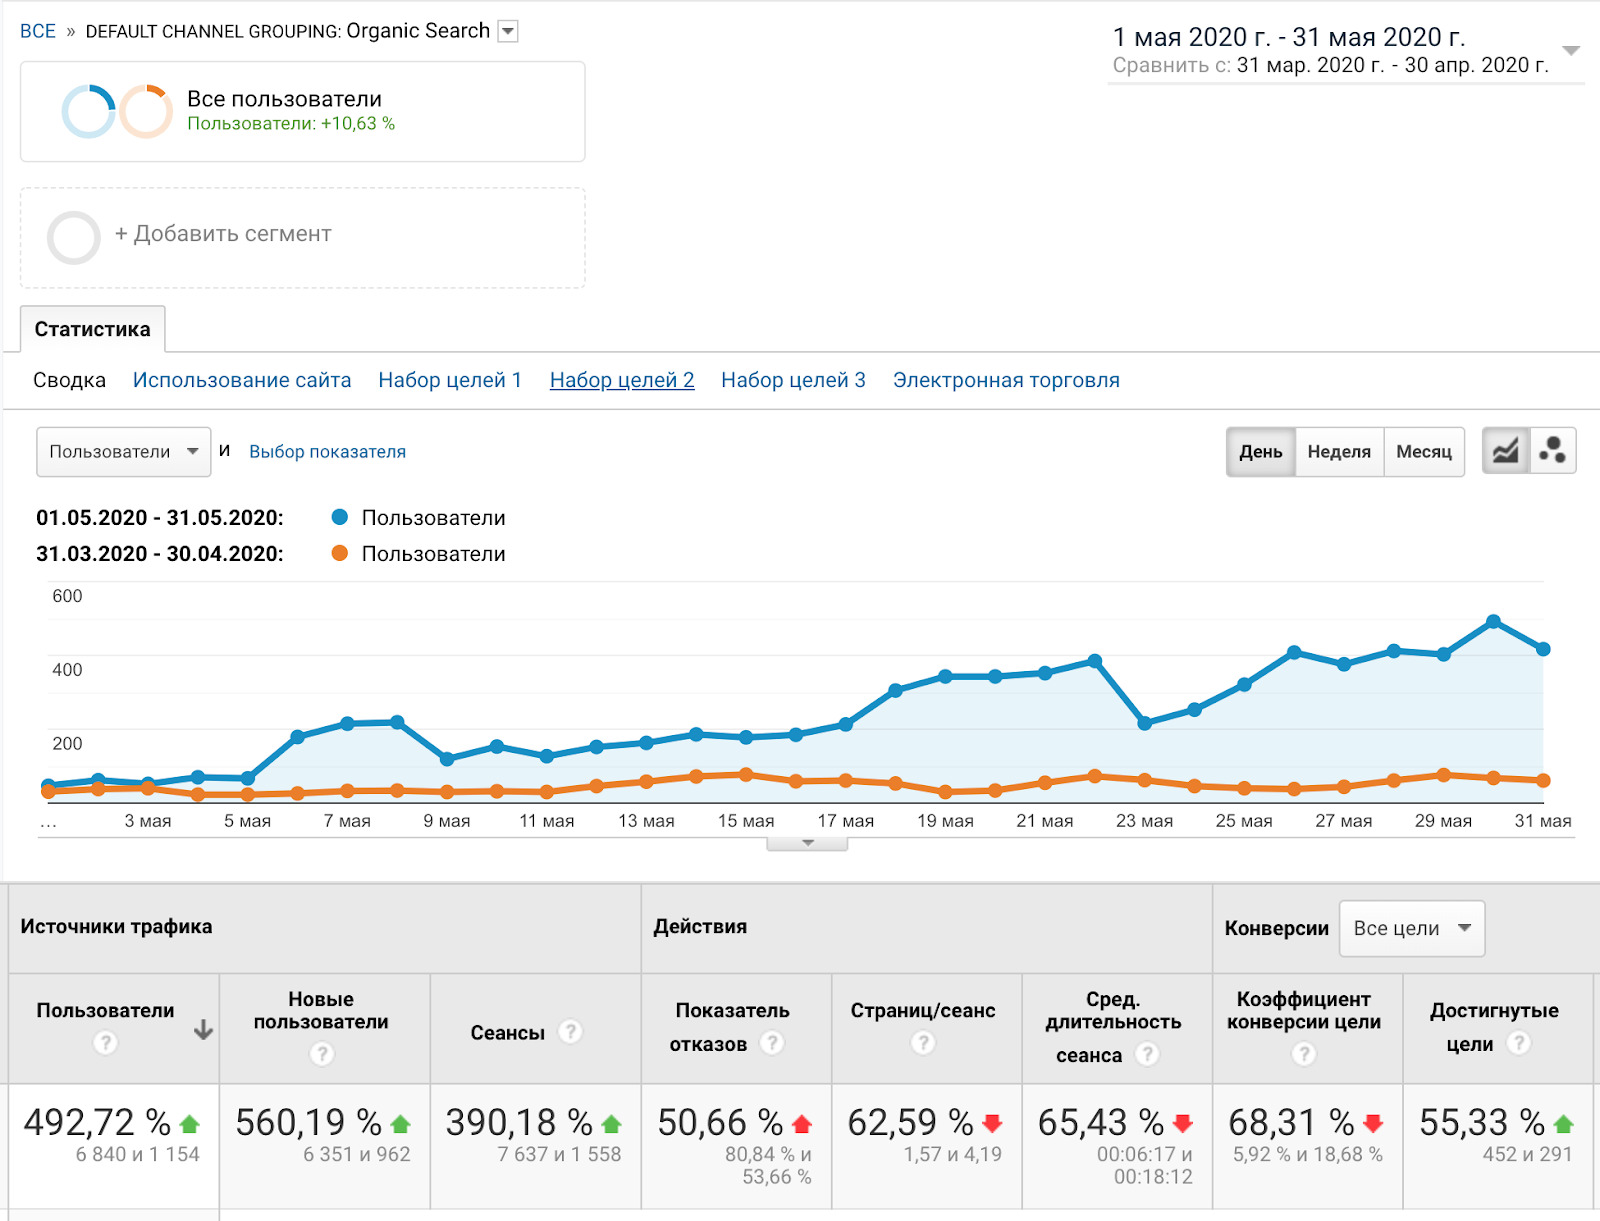Open help for Показатель отказов
Screen dimensions: 1600x1221
771,1043
